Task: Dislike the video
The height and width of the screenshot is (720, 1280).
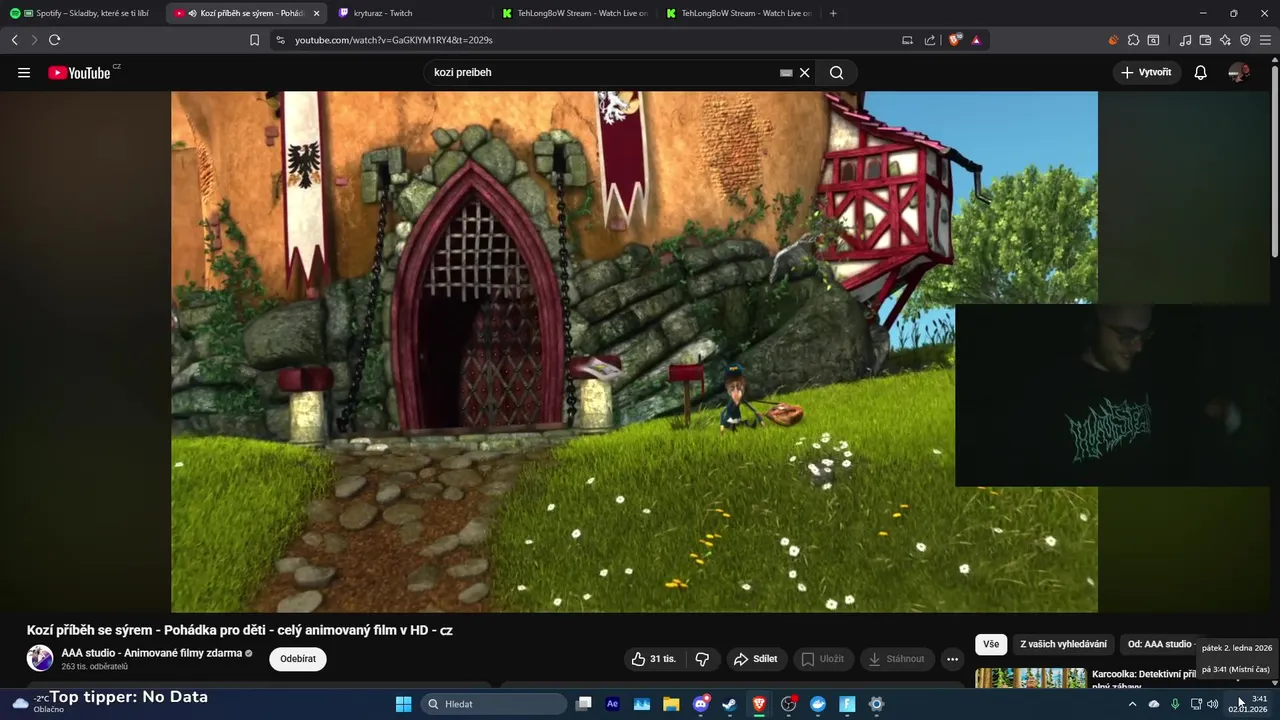Action: [x=702, y=659]
